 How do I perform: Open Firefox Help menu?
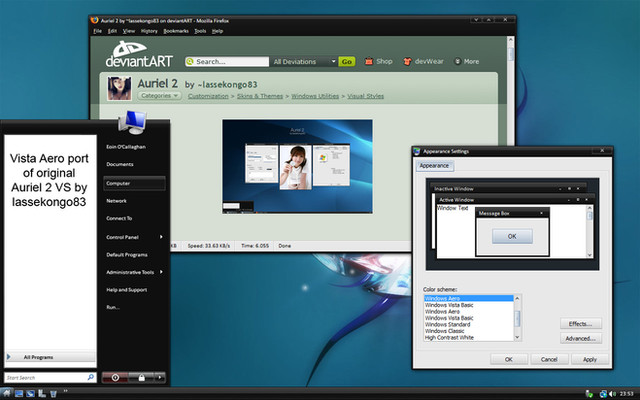[217, 31]
